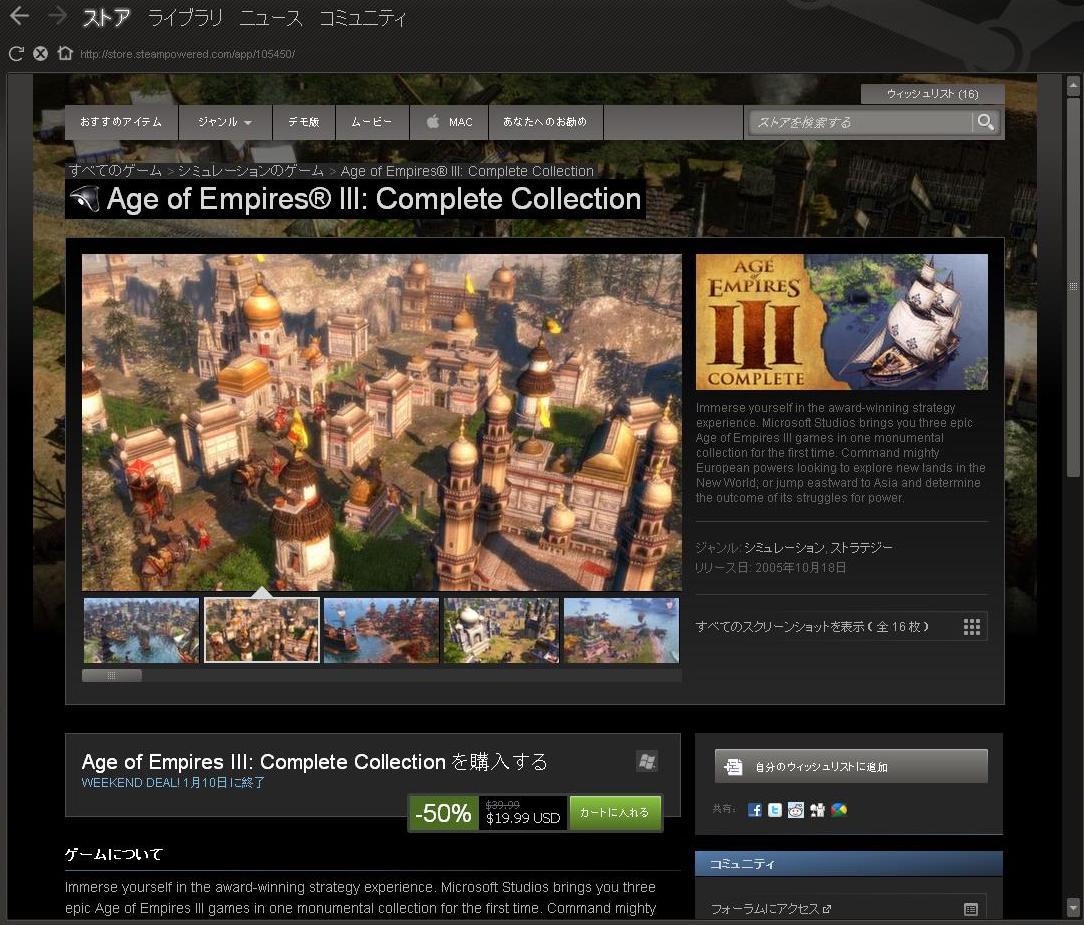1084x925 pixels.
Task: Click リリース日: 2005年10月18日 text
Action: [x=771, y=568]
